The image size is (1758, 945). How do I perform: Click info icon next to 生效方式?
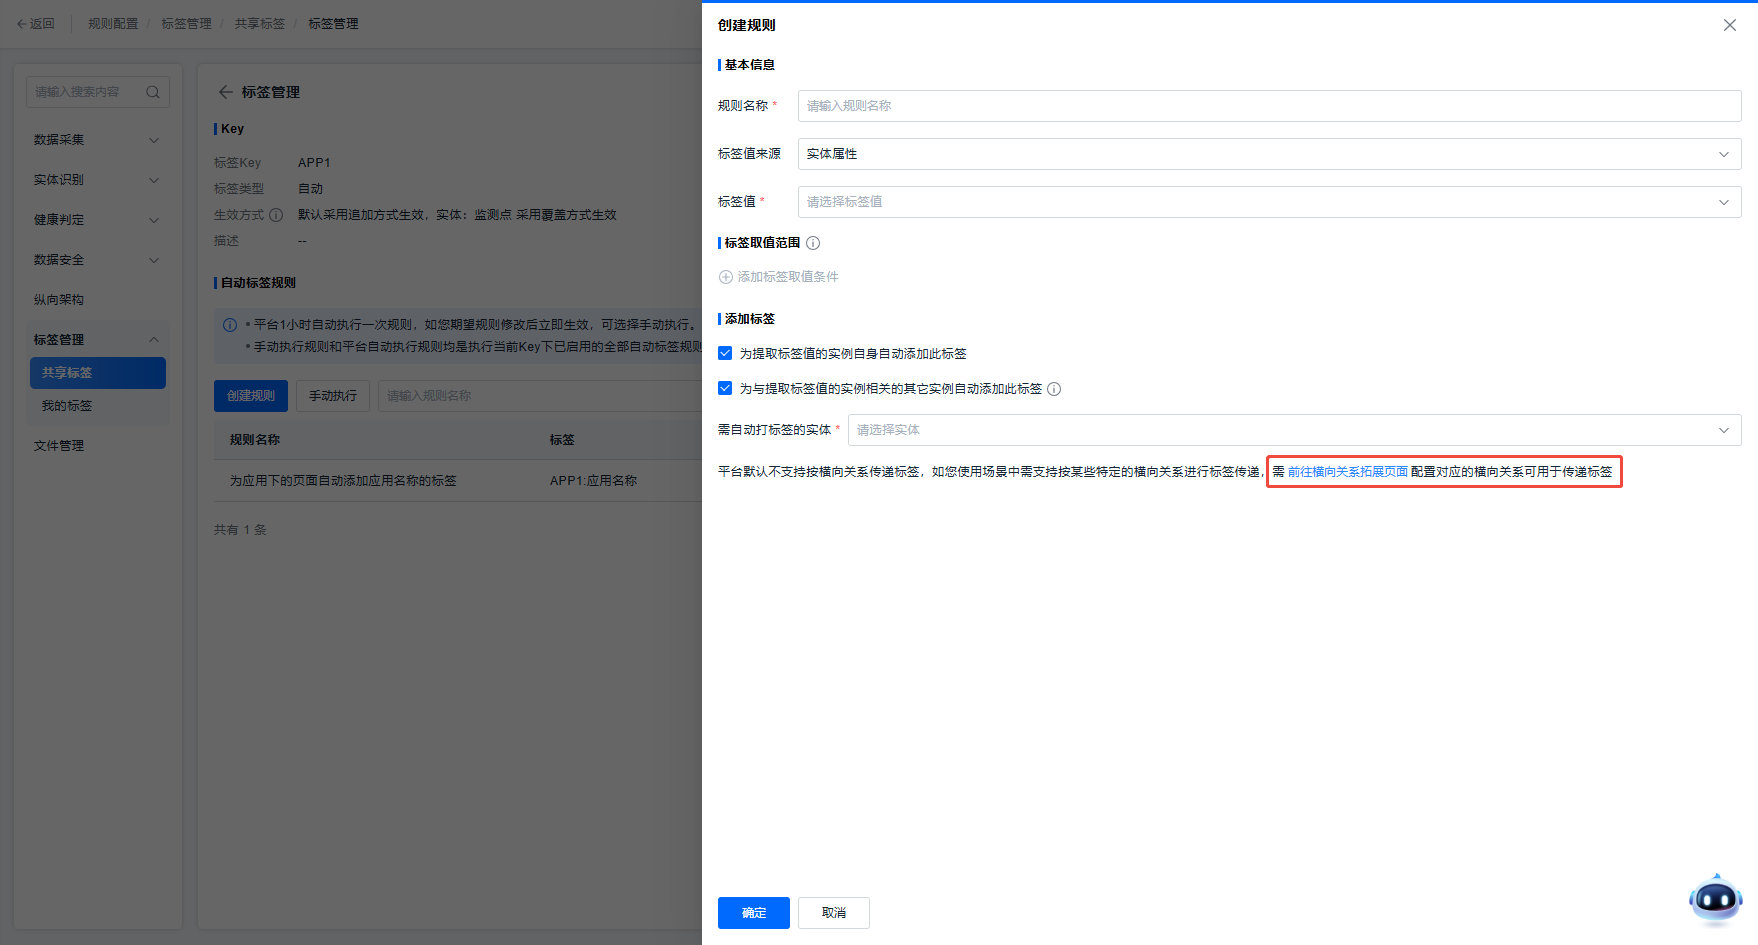click(276, 215)
